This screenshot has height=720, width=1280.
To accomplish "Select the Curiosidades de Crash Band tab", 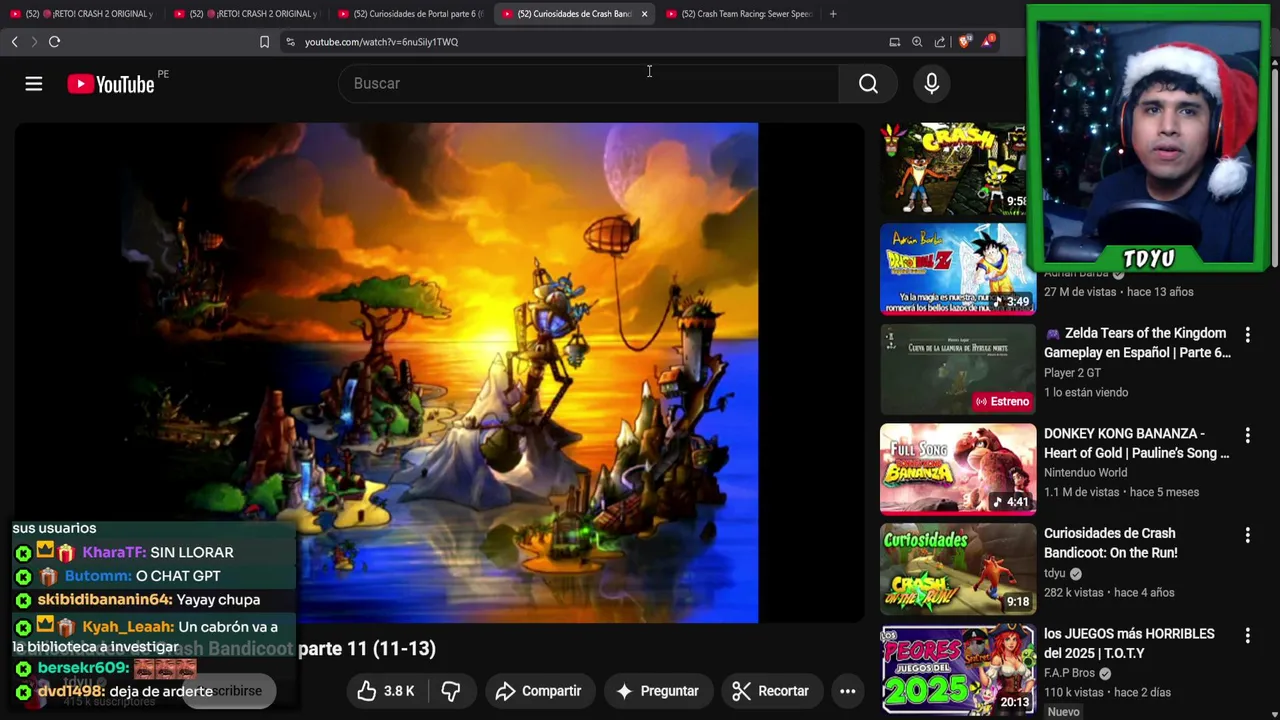I will pos(573,14).
